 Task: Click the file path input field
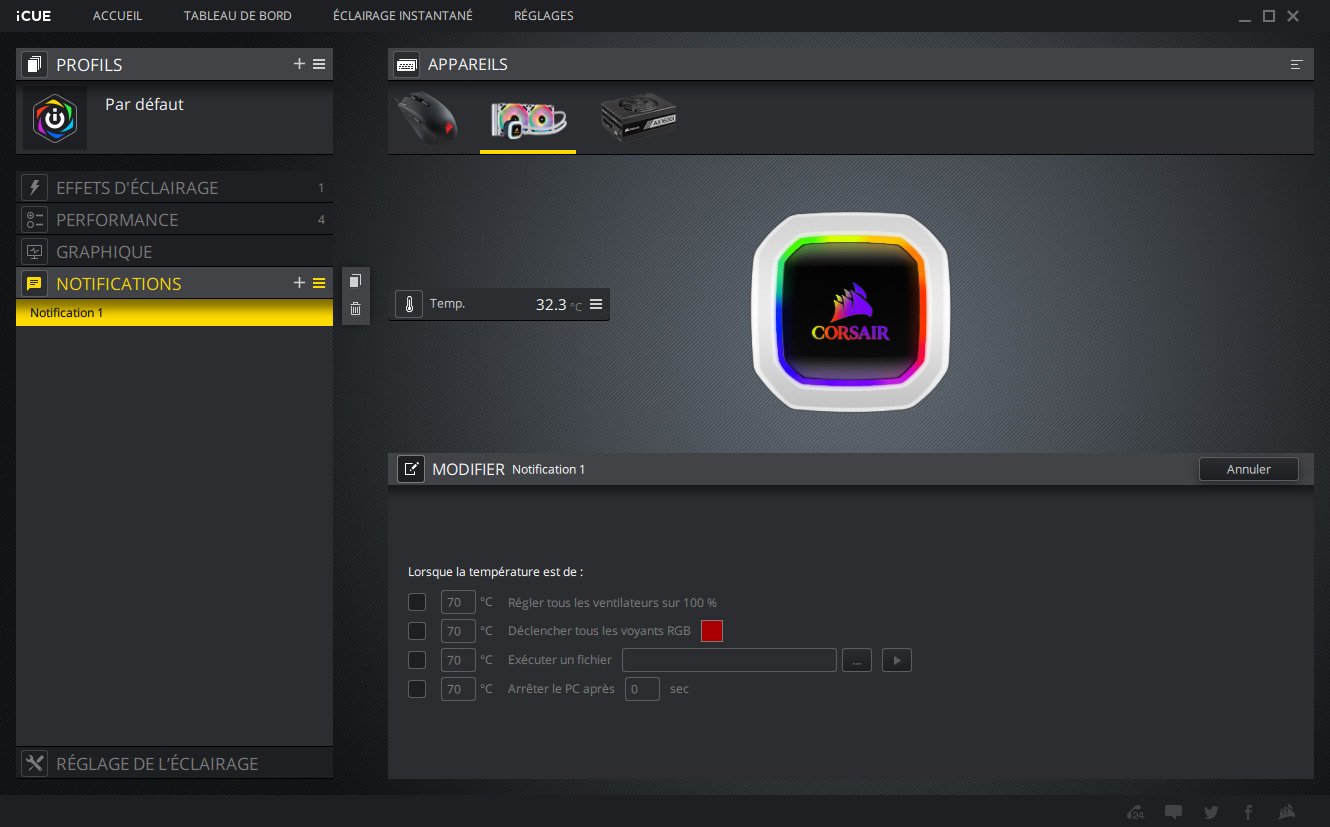pos(729,660)
